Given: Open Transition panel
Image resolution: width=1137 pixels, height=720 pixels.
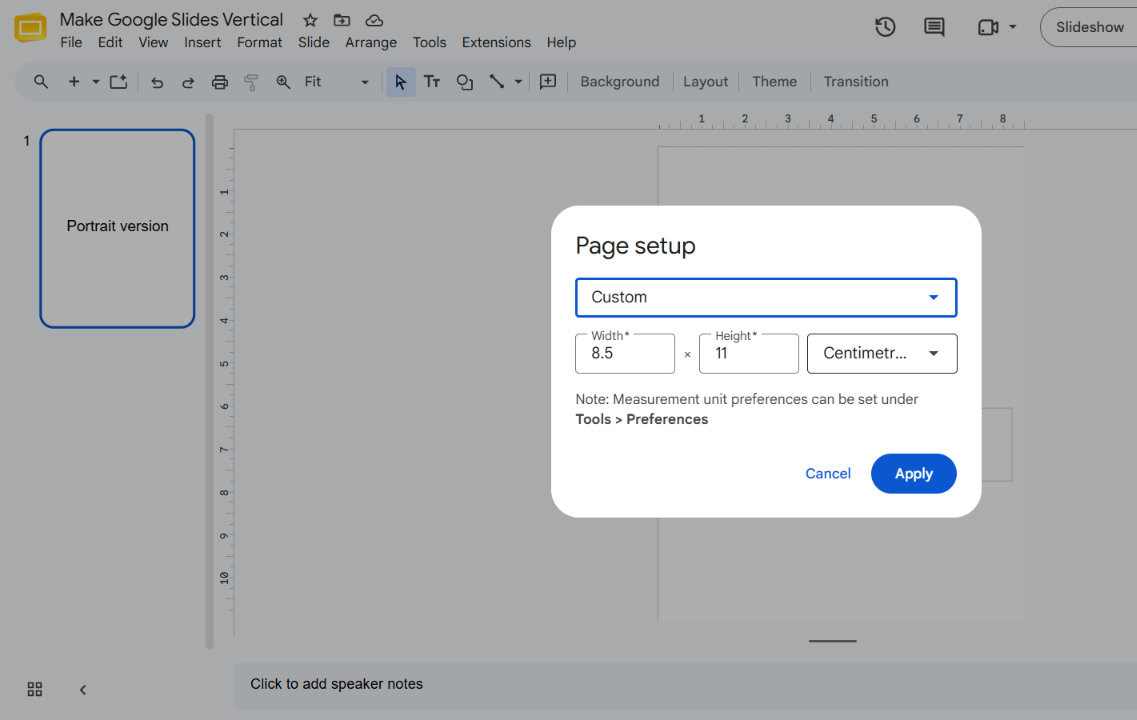Looking at the screenshot, I should [x=856, y=82].
